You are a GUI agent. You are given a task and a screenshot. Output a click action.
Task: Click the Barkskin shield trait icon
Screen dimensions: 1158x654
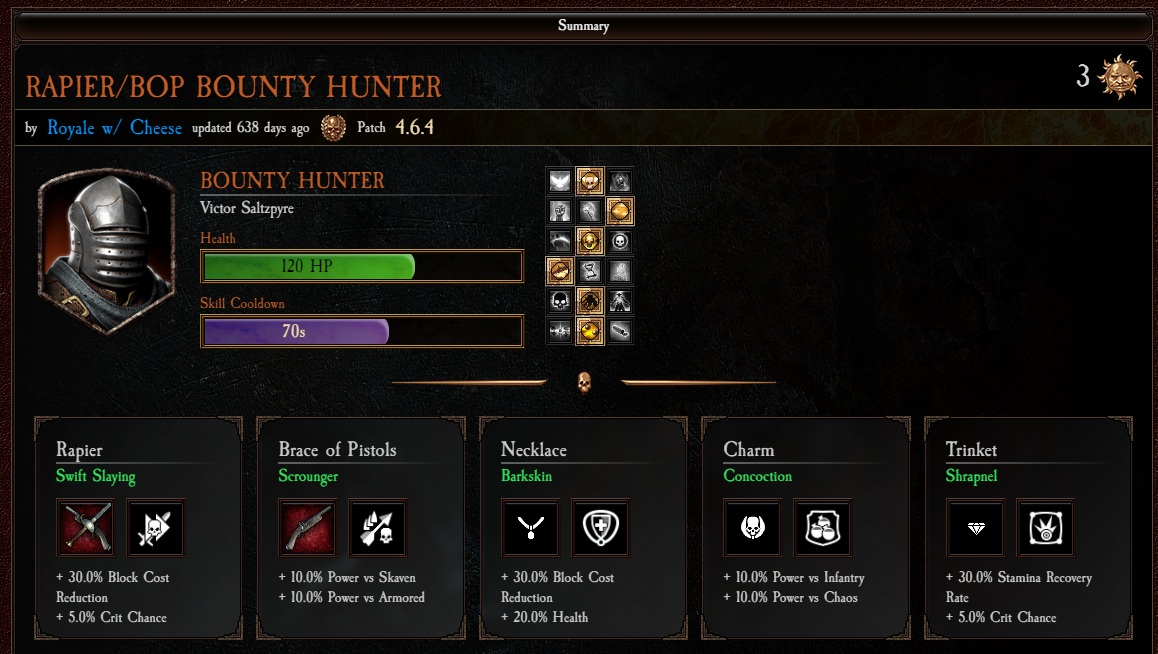pyautogui.click(x=600, y=528)
